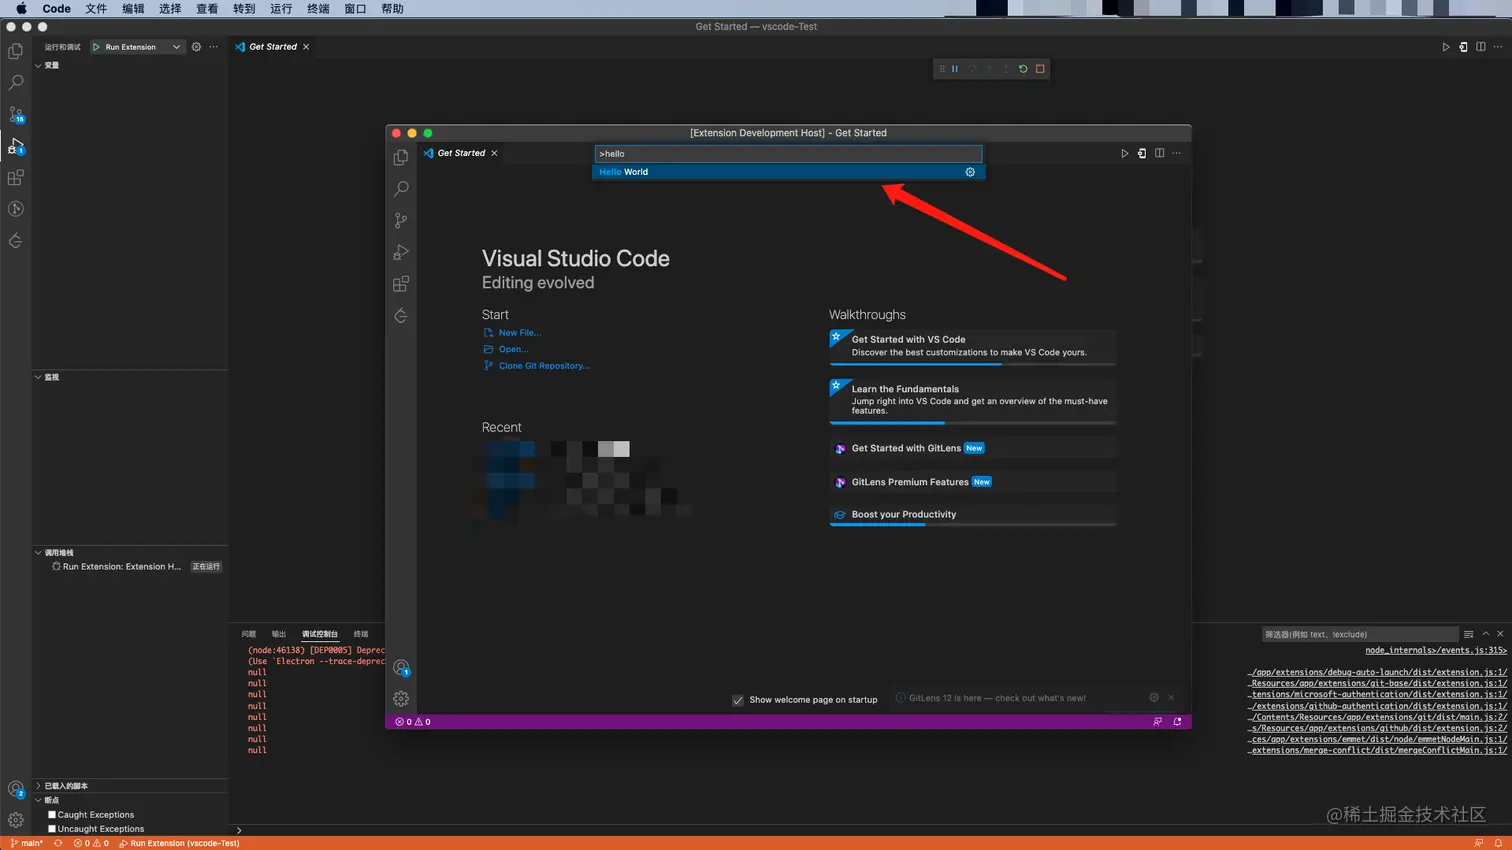Stop debugging with red square

pyautogui.click(x=1040, y=69)
